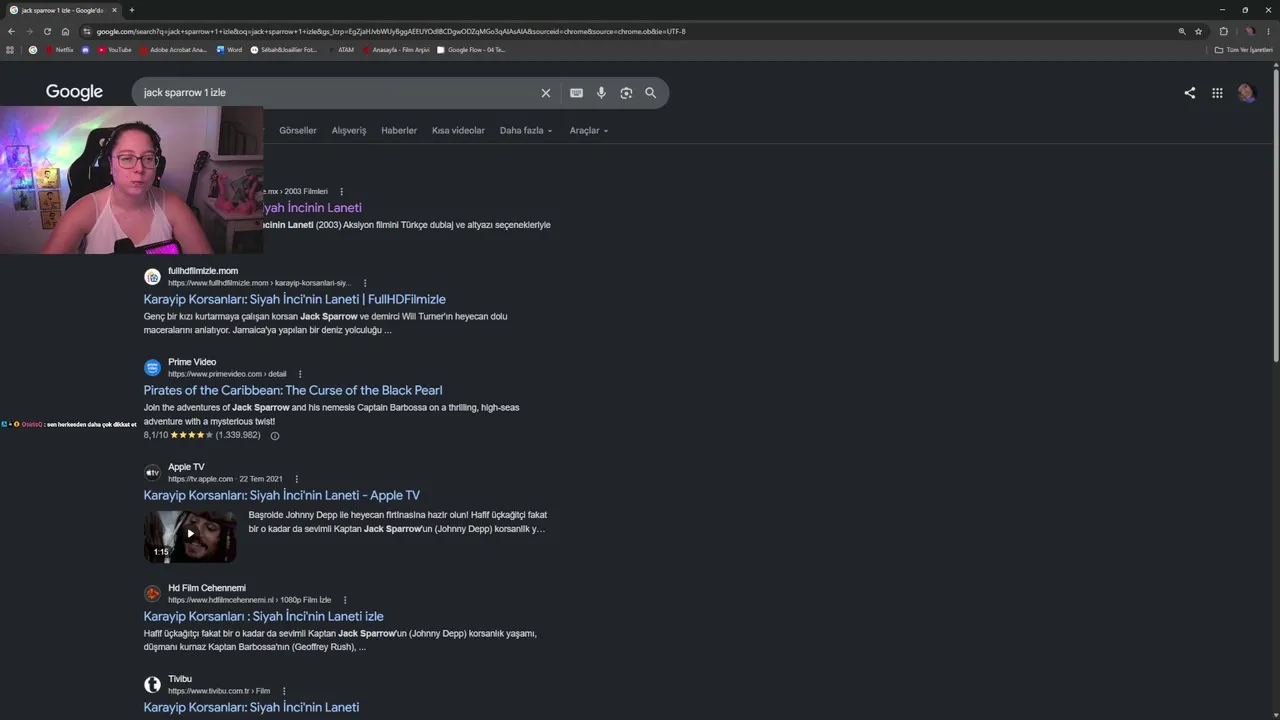
Task: Open the Chrome three-dot menu
Action: [x=1268, y=31]
